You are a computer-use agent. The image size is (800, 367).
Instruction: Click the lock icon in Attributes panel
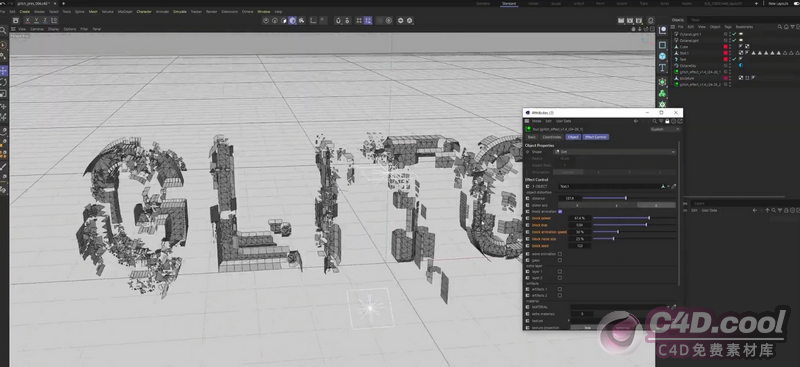tap(667, 121)
